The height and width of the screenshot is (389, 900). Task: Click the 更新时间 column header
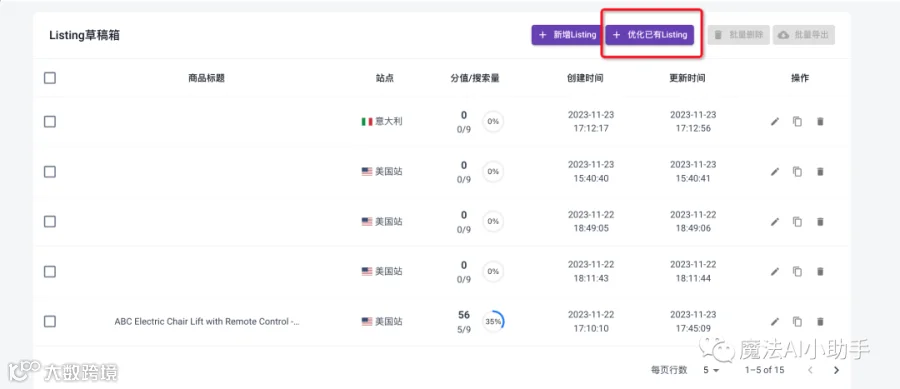pyautogui.click(x=687, y=78)
